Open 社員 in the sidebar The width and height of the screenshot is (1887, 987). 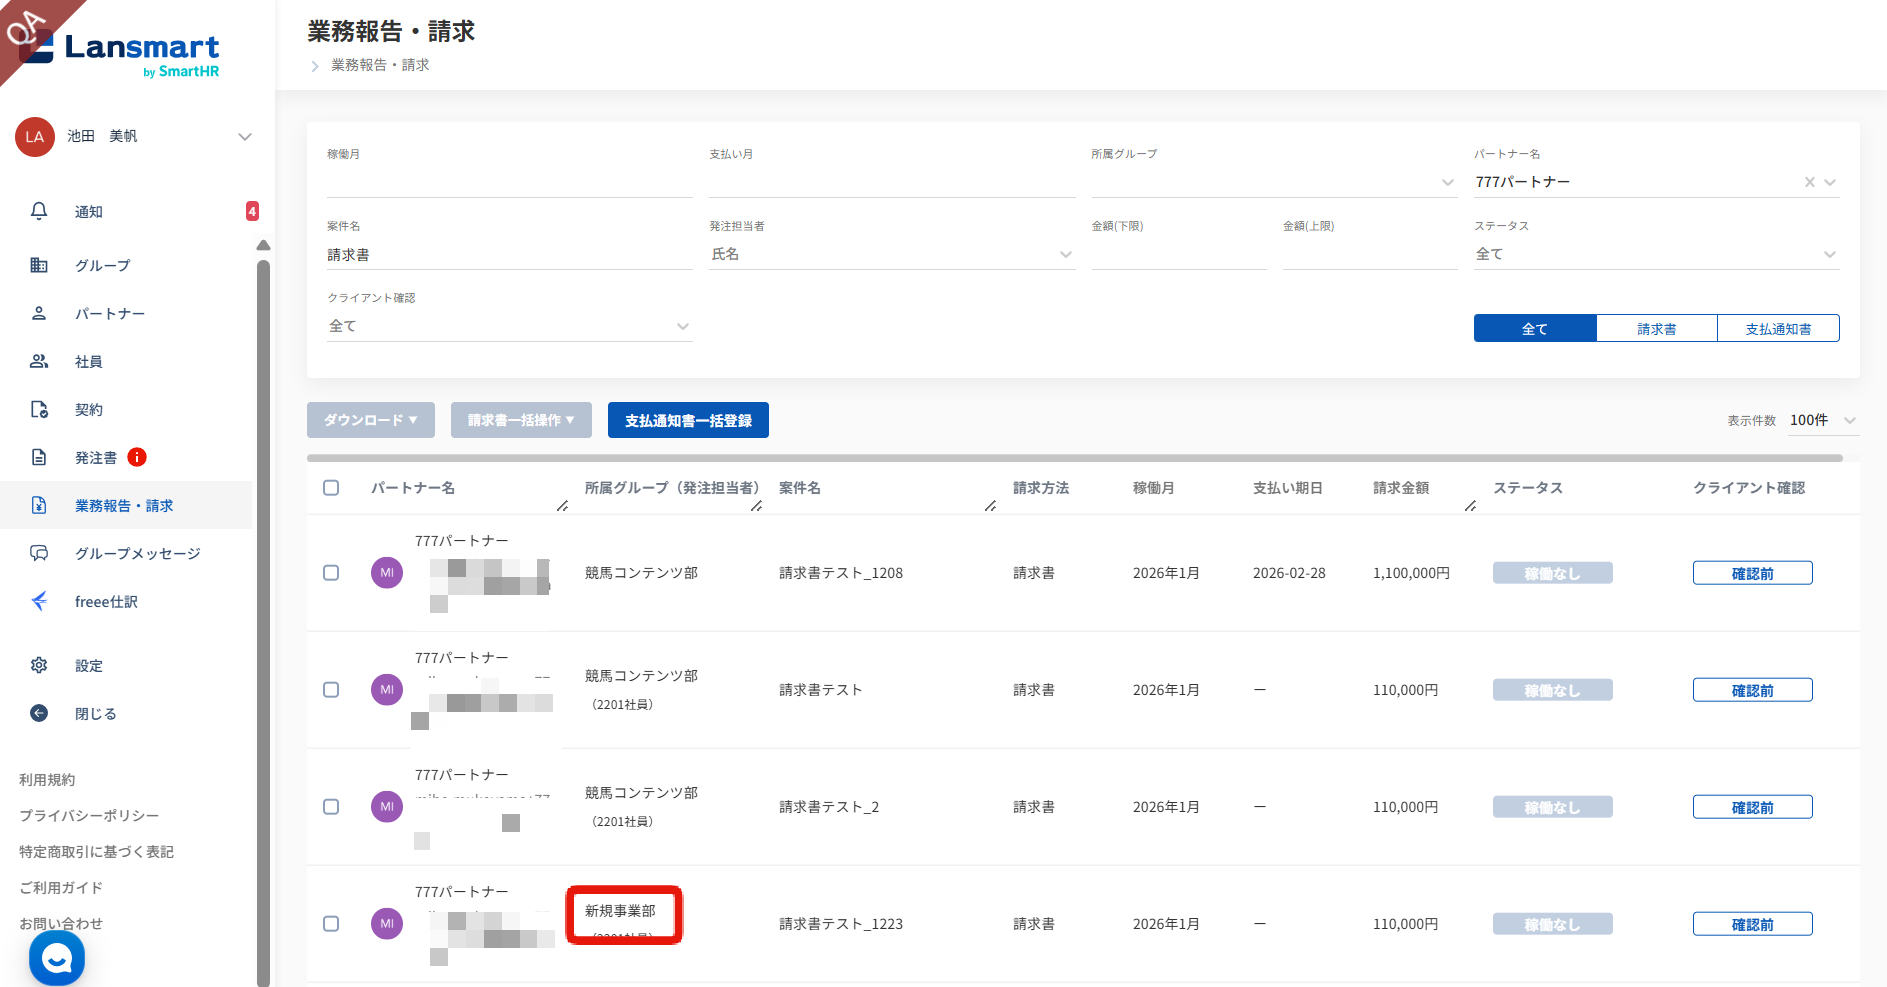[x=89, y=361]
